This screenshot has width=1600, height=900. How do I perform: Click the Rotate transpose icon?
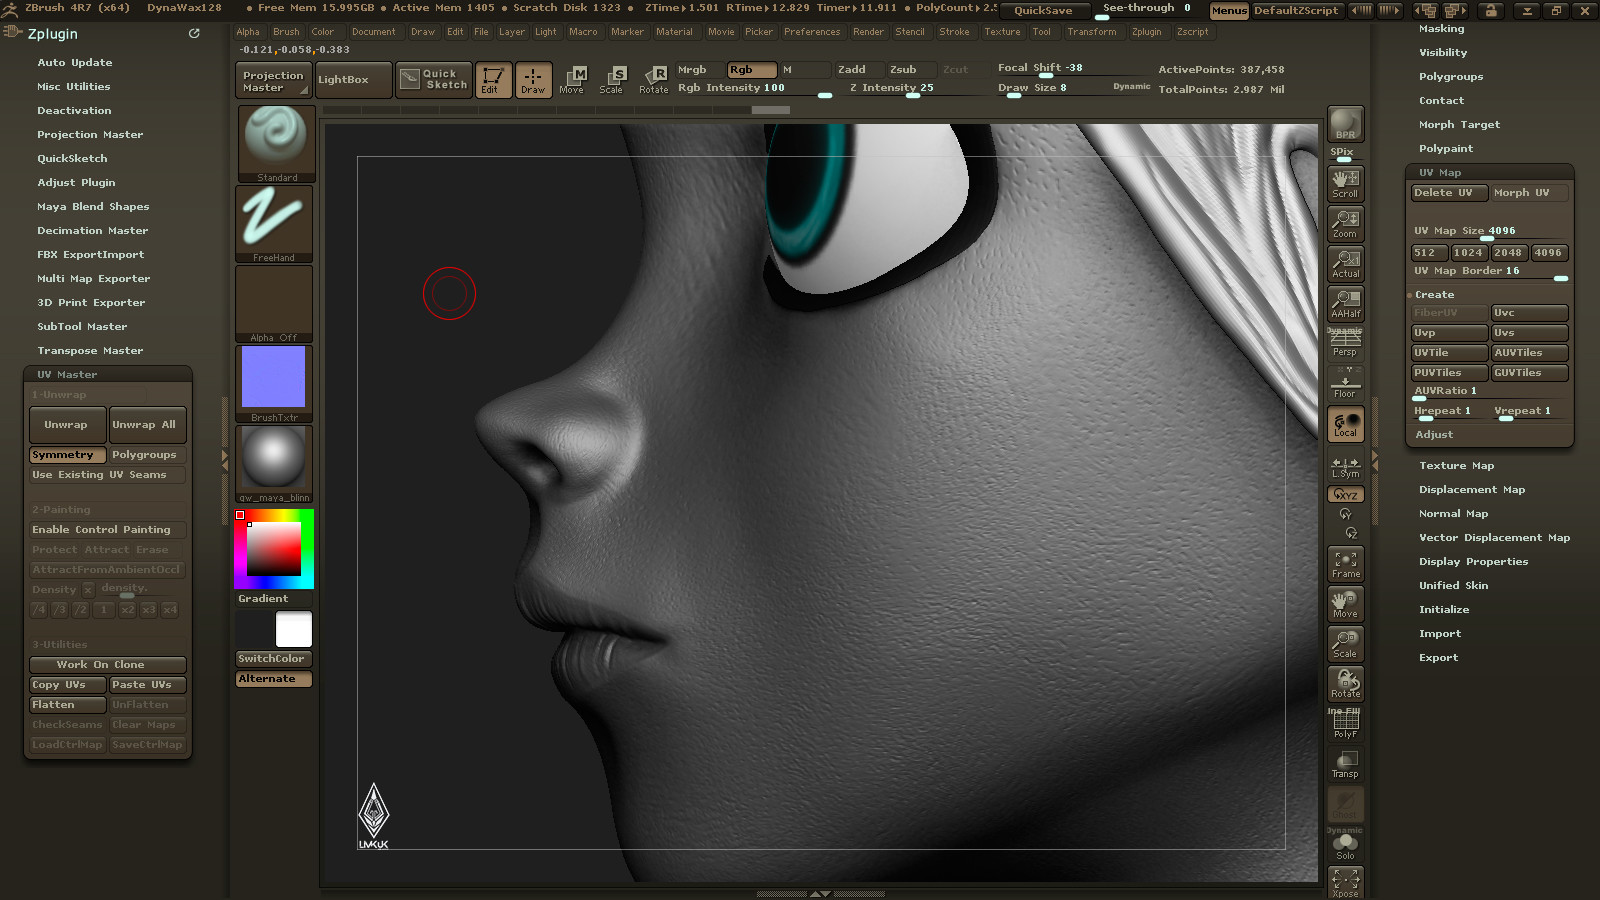point(655,79)
